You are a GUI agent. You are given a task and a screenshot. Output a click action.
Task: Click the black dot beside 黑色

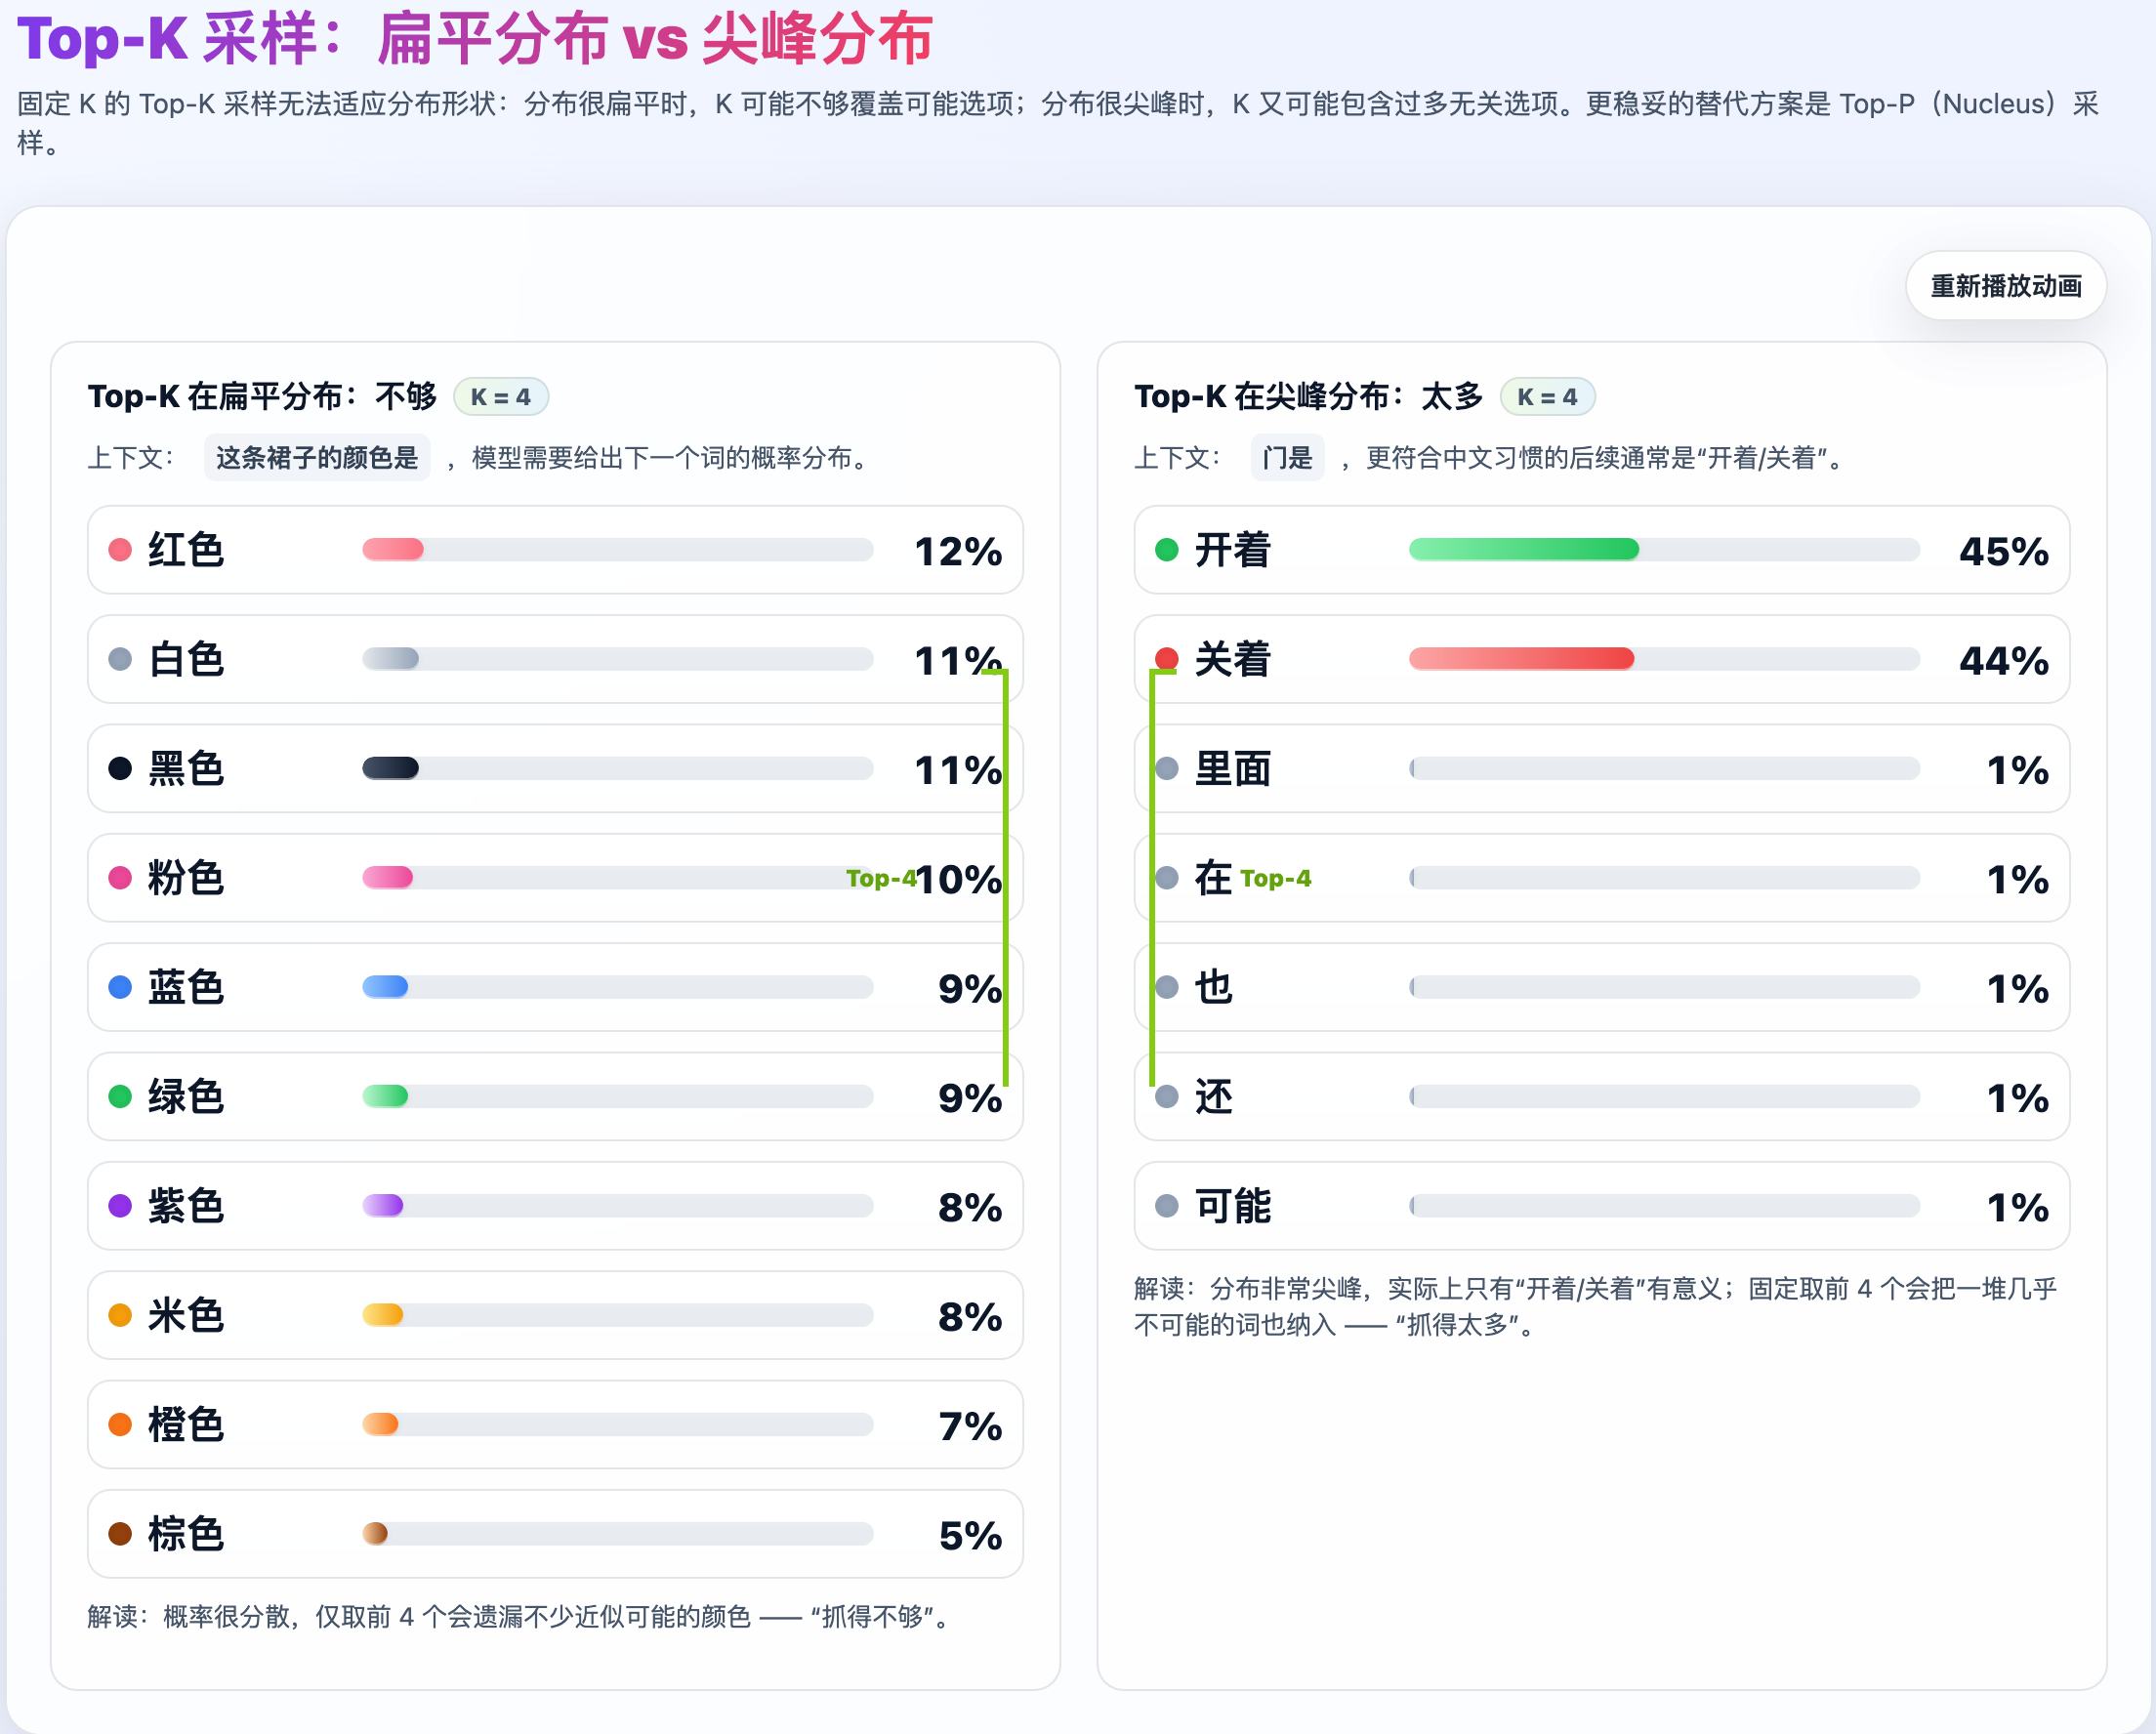(119, 768)
